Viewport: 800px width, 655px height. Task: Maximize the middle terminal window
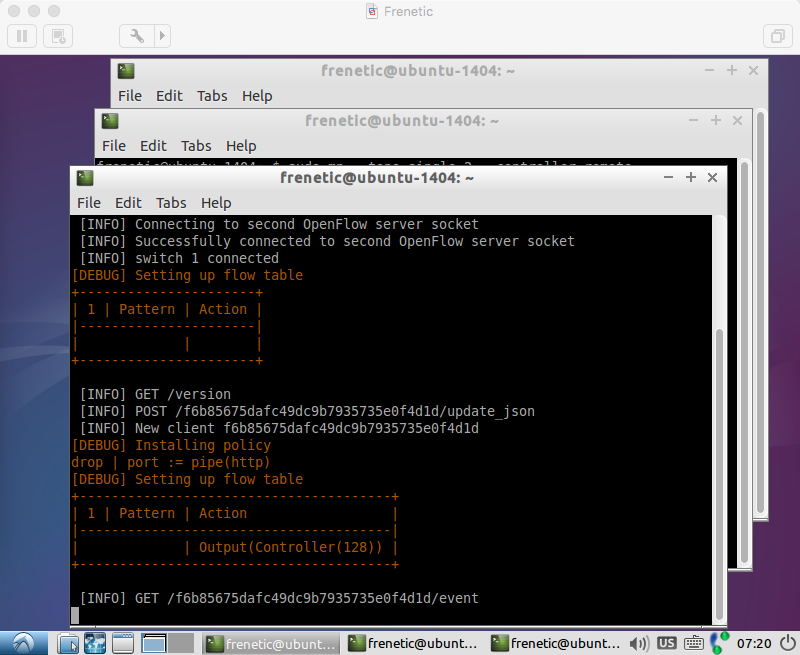coord(716,120)
